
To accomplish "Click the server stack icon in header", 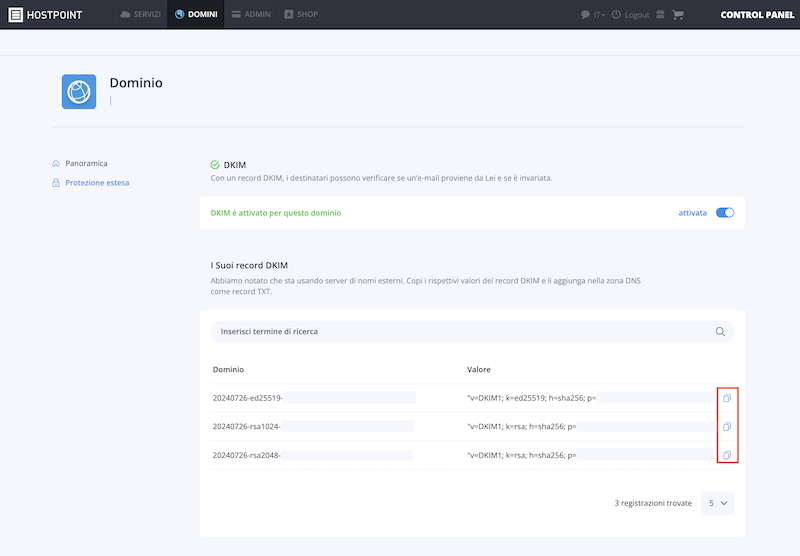I will pyautogui.click(x=660, y=14).
